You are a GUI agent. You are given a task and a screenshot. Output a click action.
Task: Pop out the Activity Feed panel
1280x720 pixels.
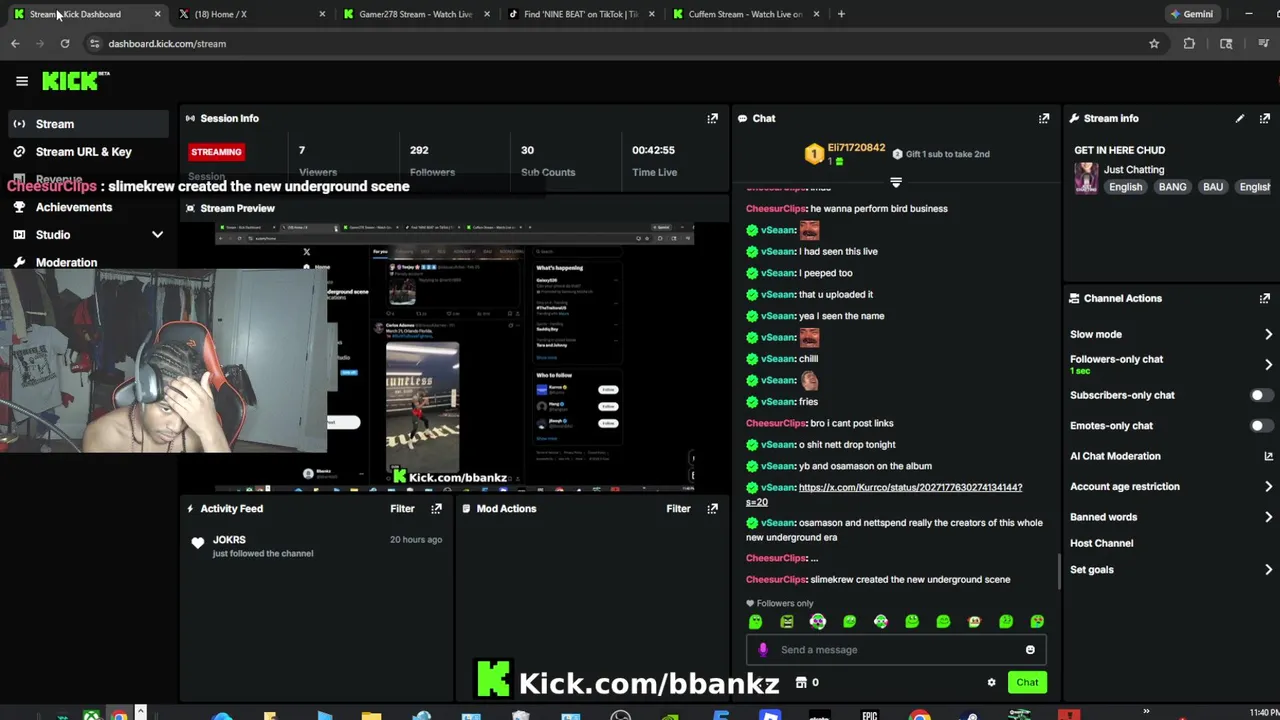point(436,508)
